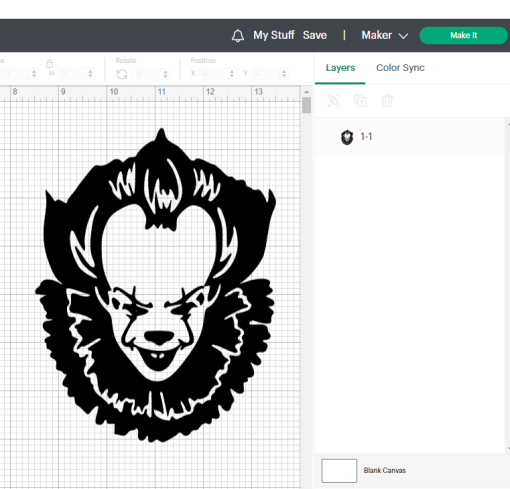Click the Position Y stepper arrows

[284, 74]
